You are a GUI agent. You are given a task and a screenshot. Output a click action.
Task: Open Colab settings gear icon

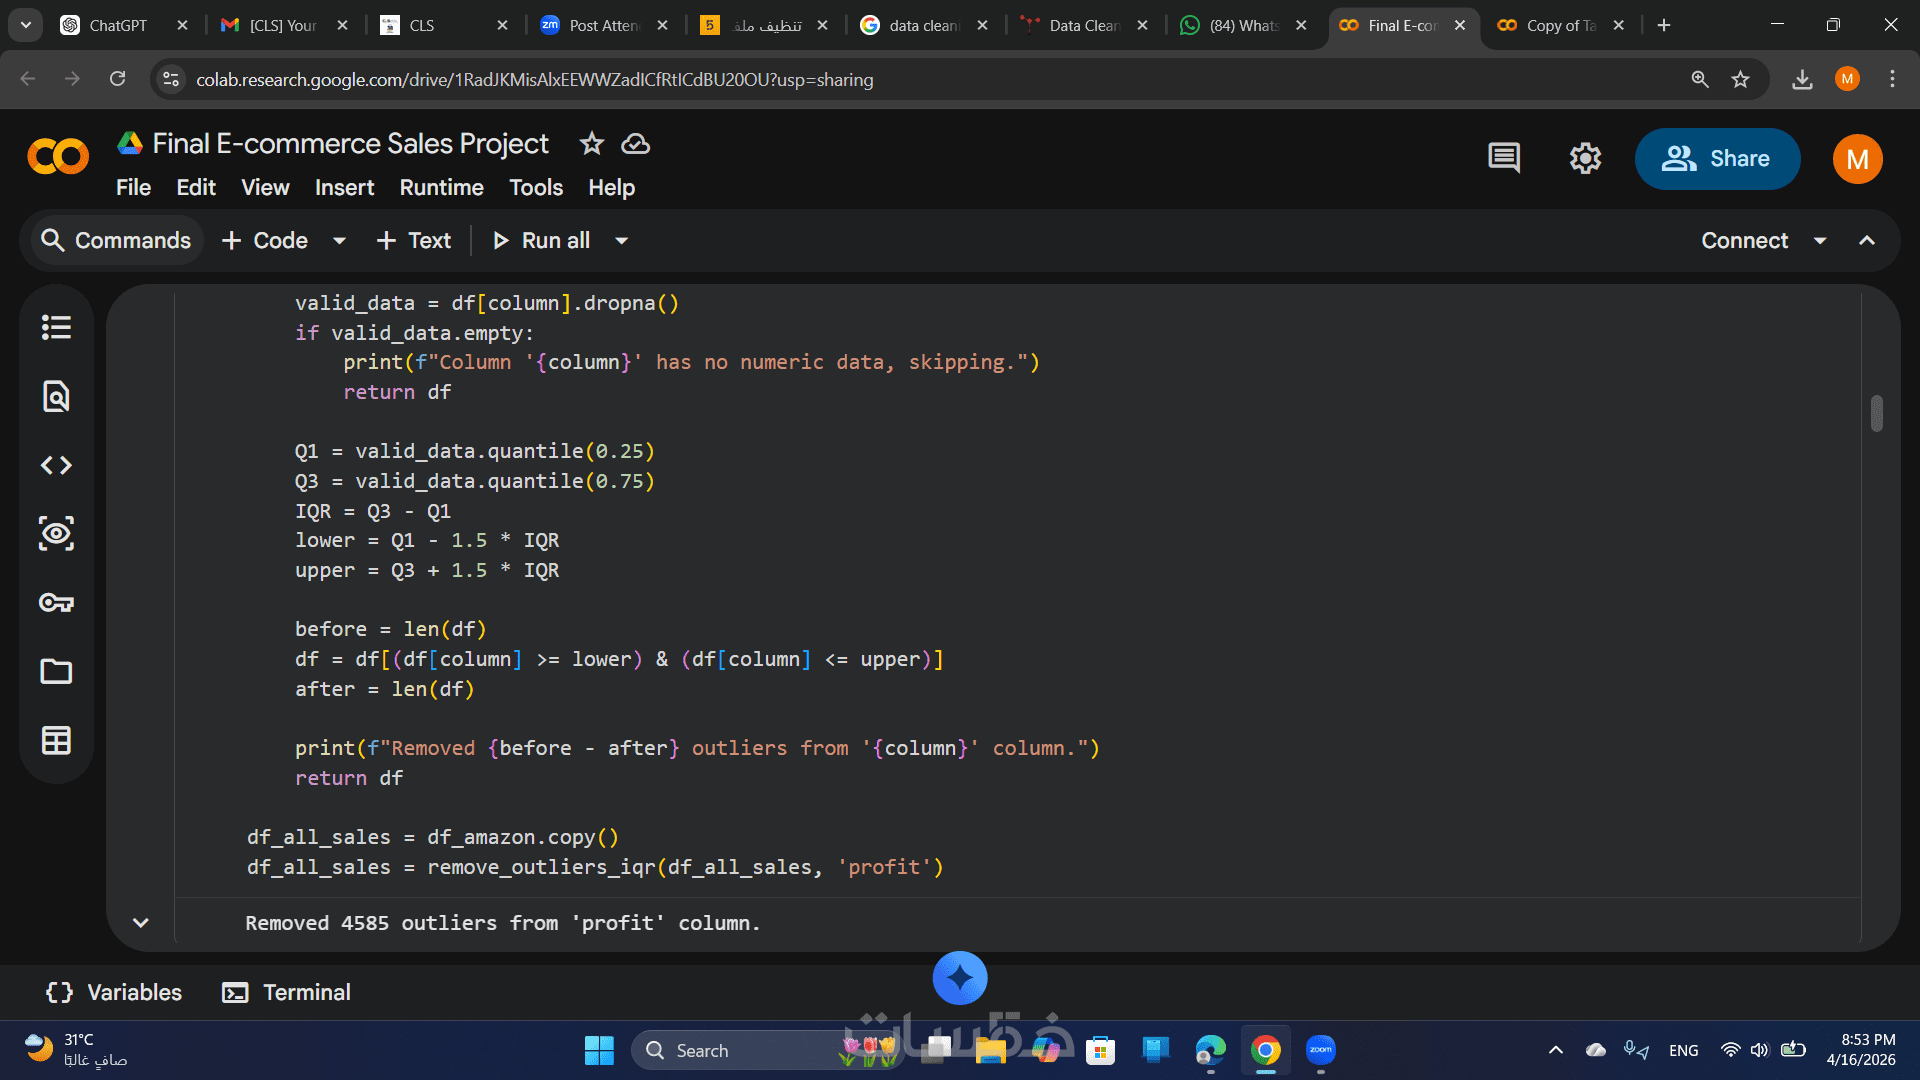1585,158
